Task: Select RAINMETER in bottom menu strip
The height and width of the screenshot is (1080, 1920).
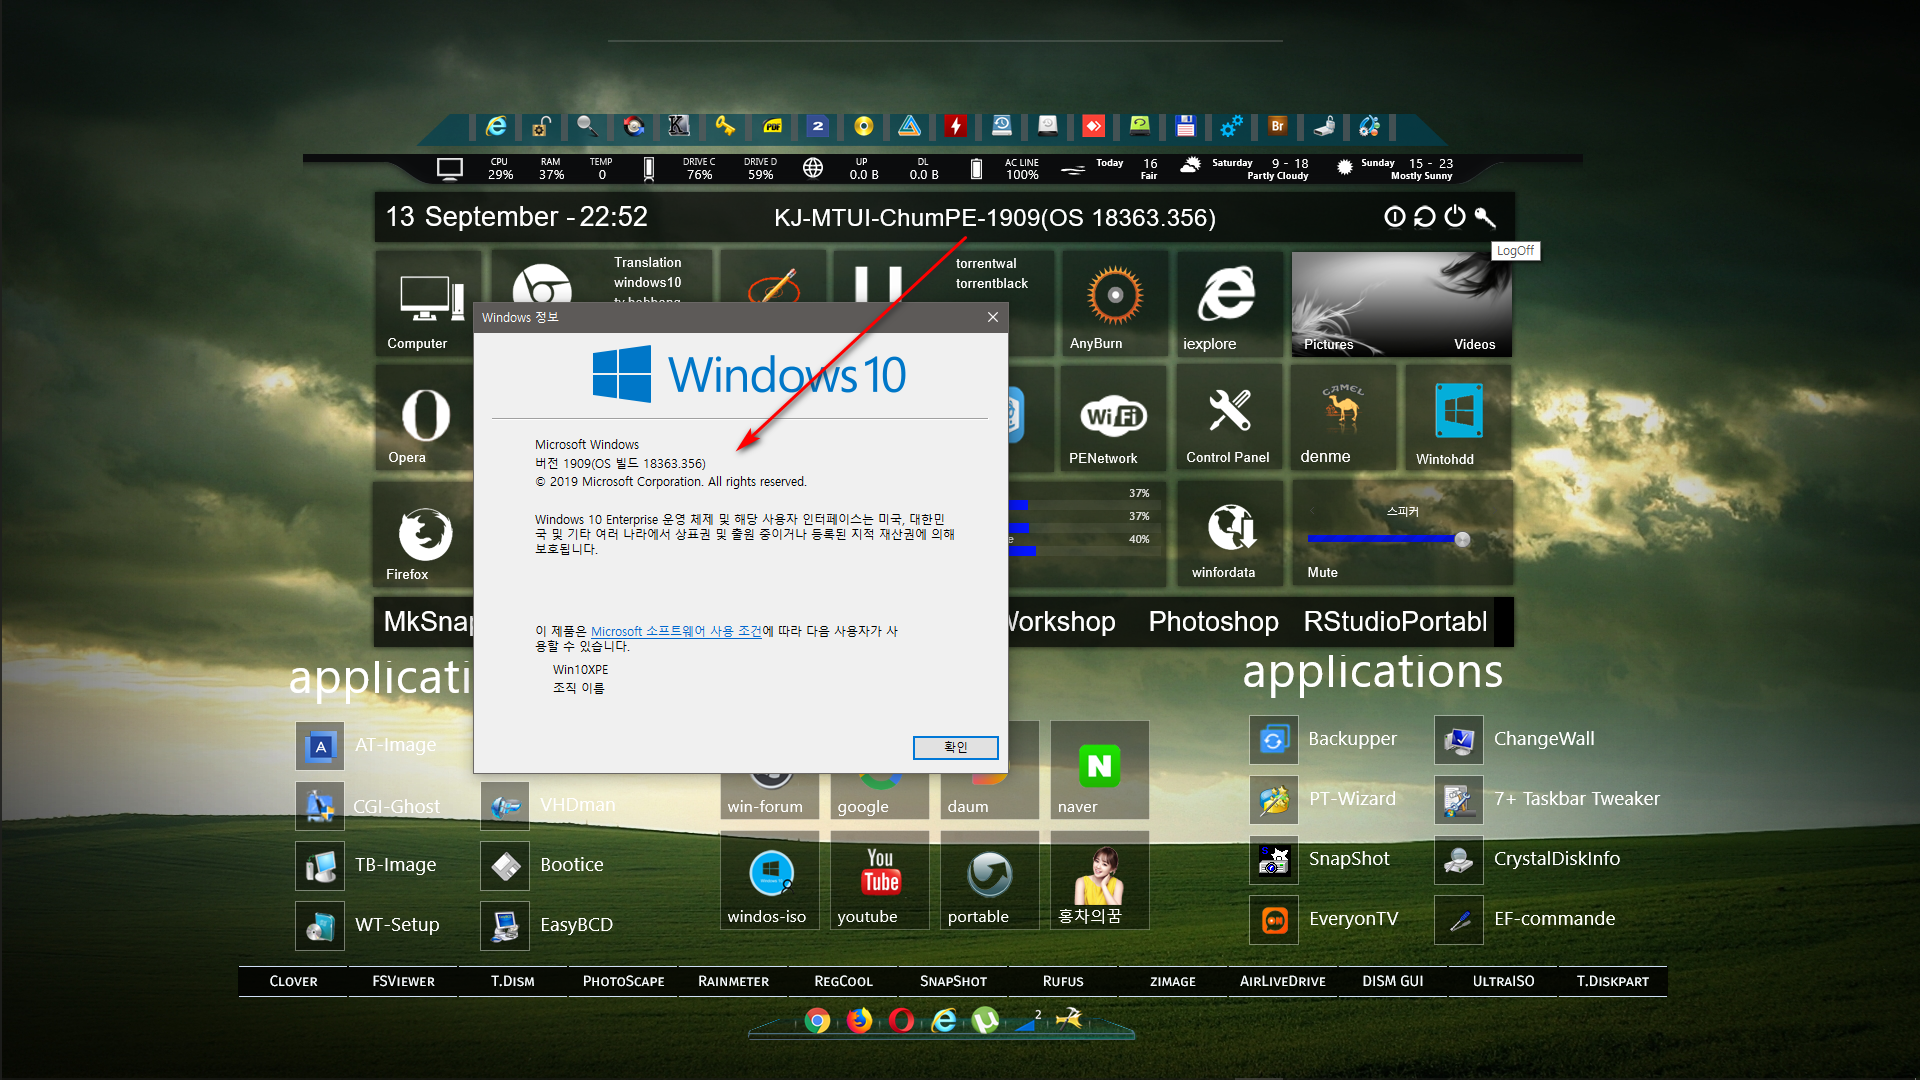Action: click(733, 981)
